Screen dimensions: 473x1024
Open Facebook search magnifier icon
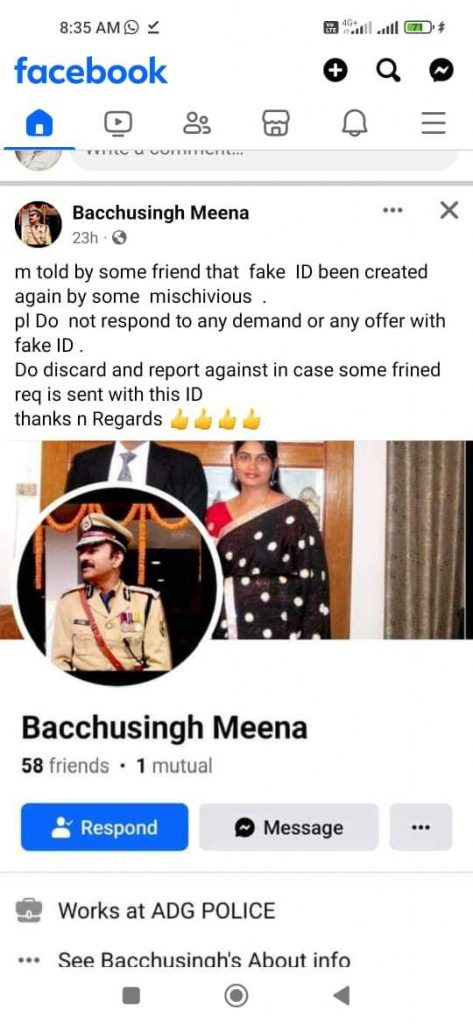[x=388, y=71]
